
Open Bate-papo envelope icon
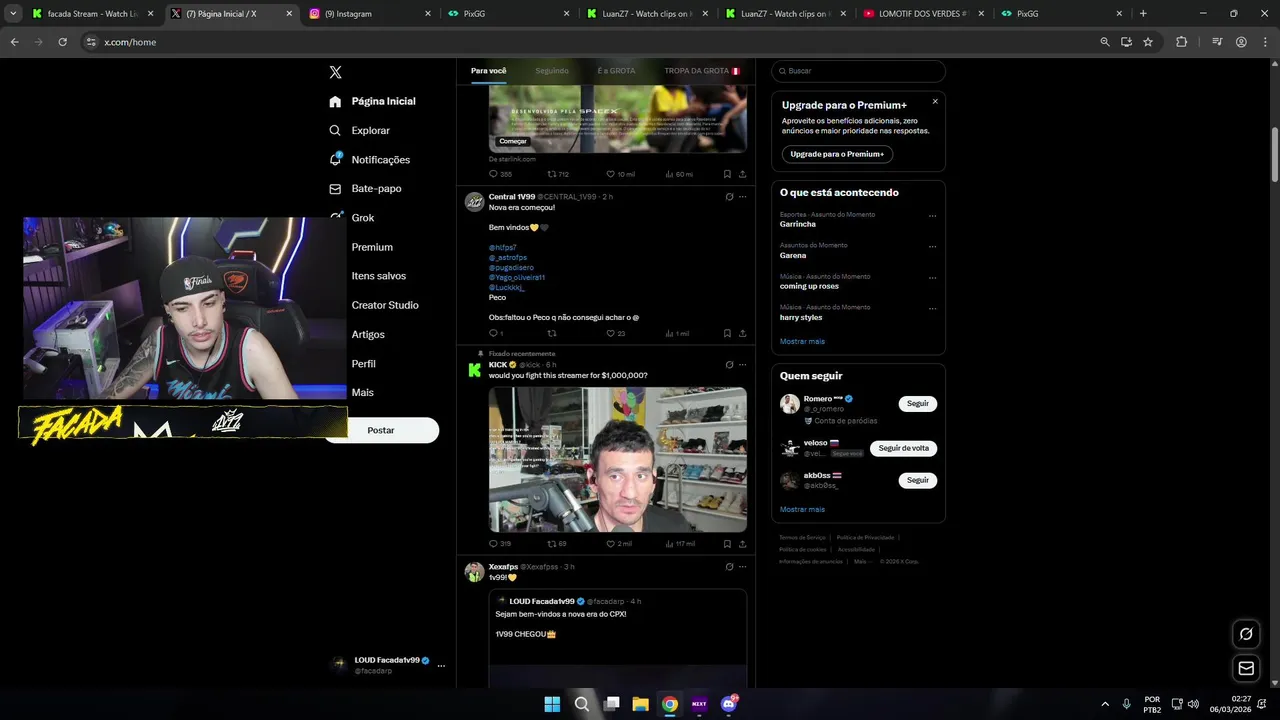(335, 188)
